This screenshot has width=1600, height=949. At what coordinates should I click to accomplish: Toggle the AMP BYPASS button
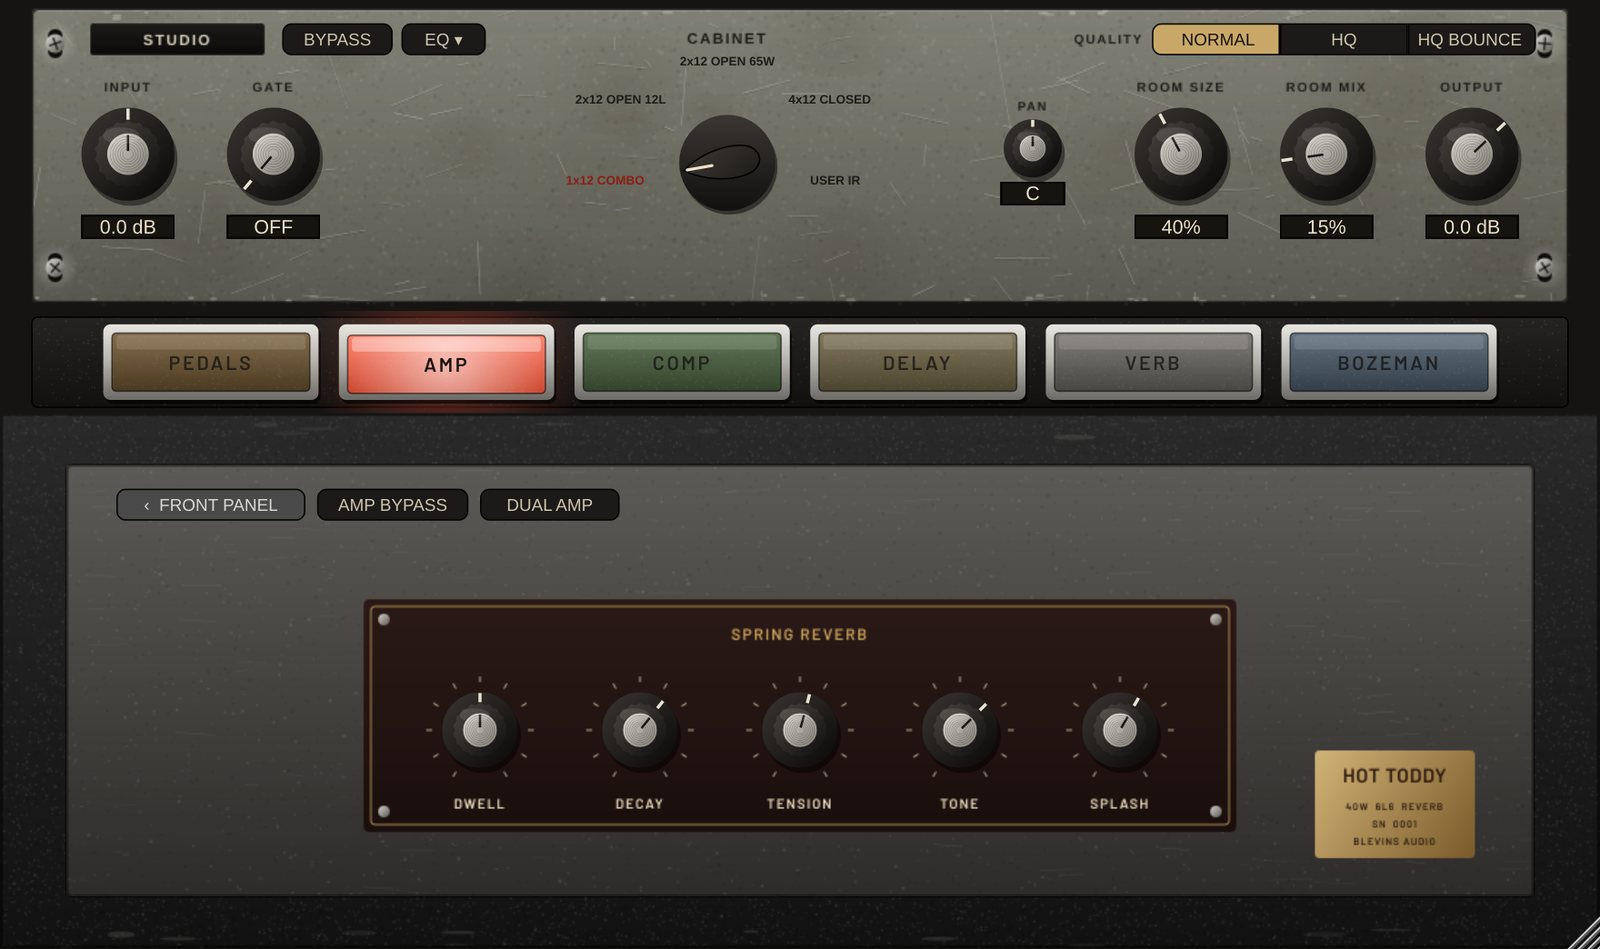(392, 505)
